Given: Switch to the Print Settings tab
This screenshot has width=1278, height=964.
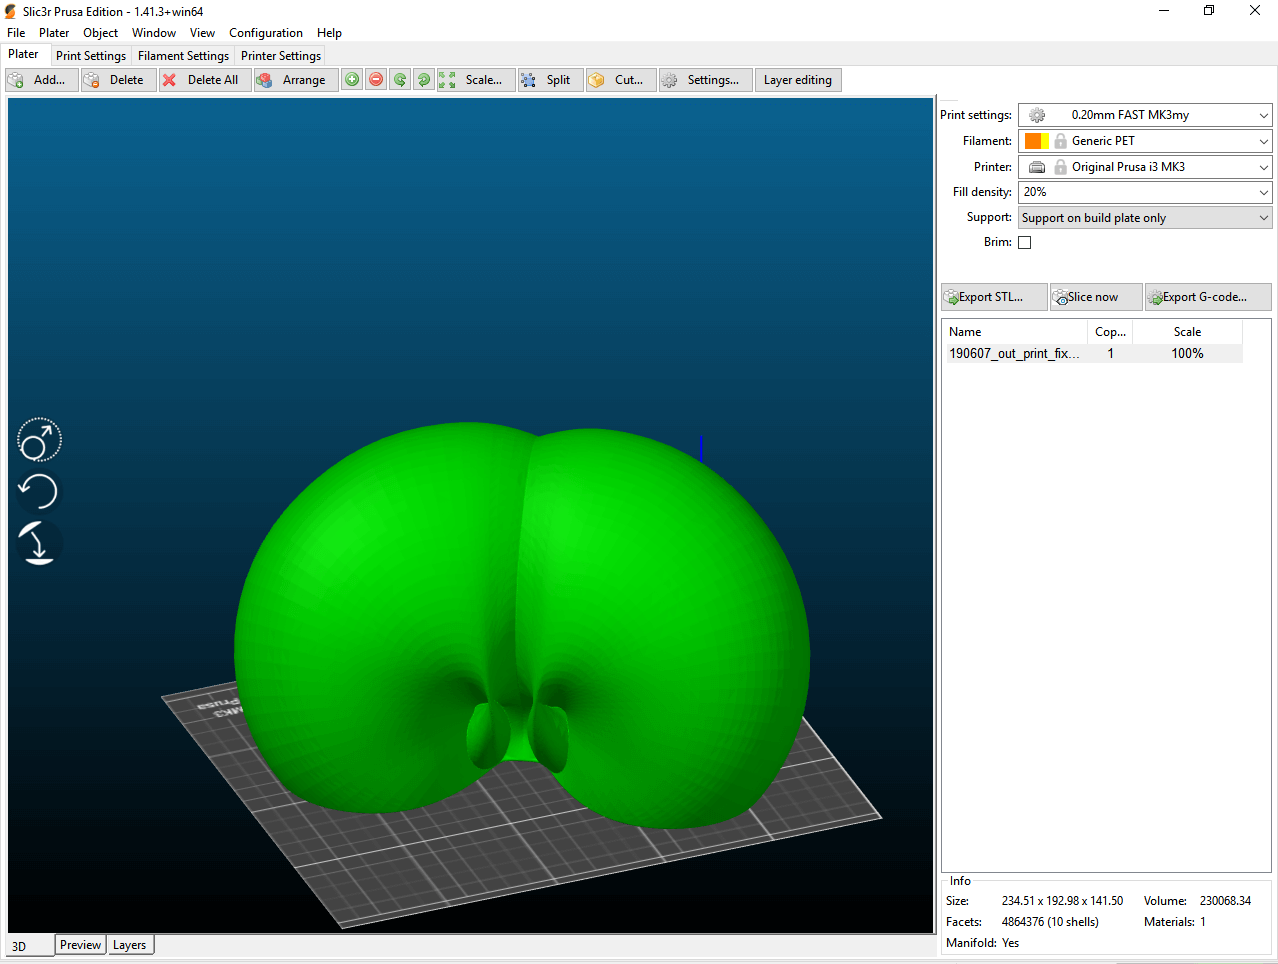Looking at the screenshot, I should pos(91,56).
